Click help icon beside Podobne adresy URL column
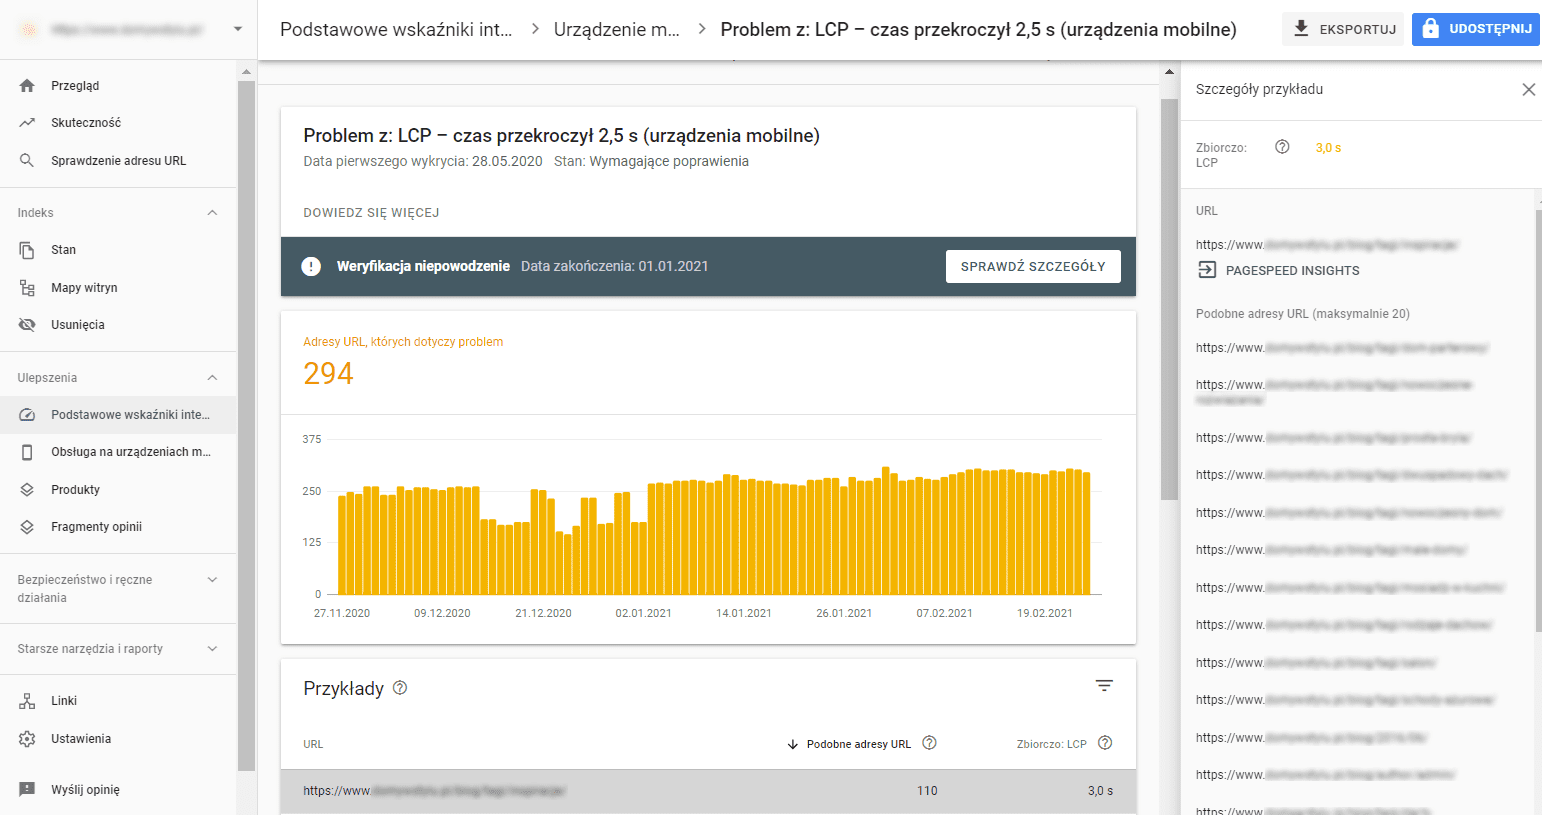Viewport: 1542px width, 815px height. pos(929,743)
